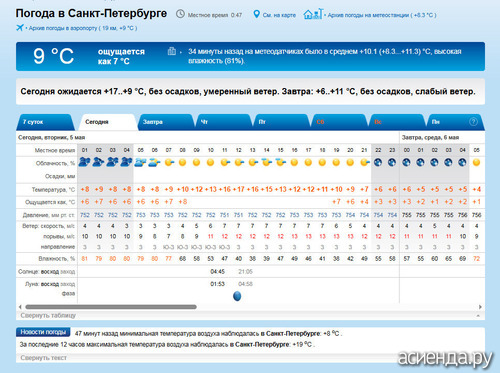This screenshot has height=373, width=500.
Task: Click the right scroll arrow of the table
Action: 480,307
